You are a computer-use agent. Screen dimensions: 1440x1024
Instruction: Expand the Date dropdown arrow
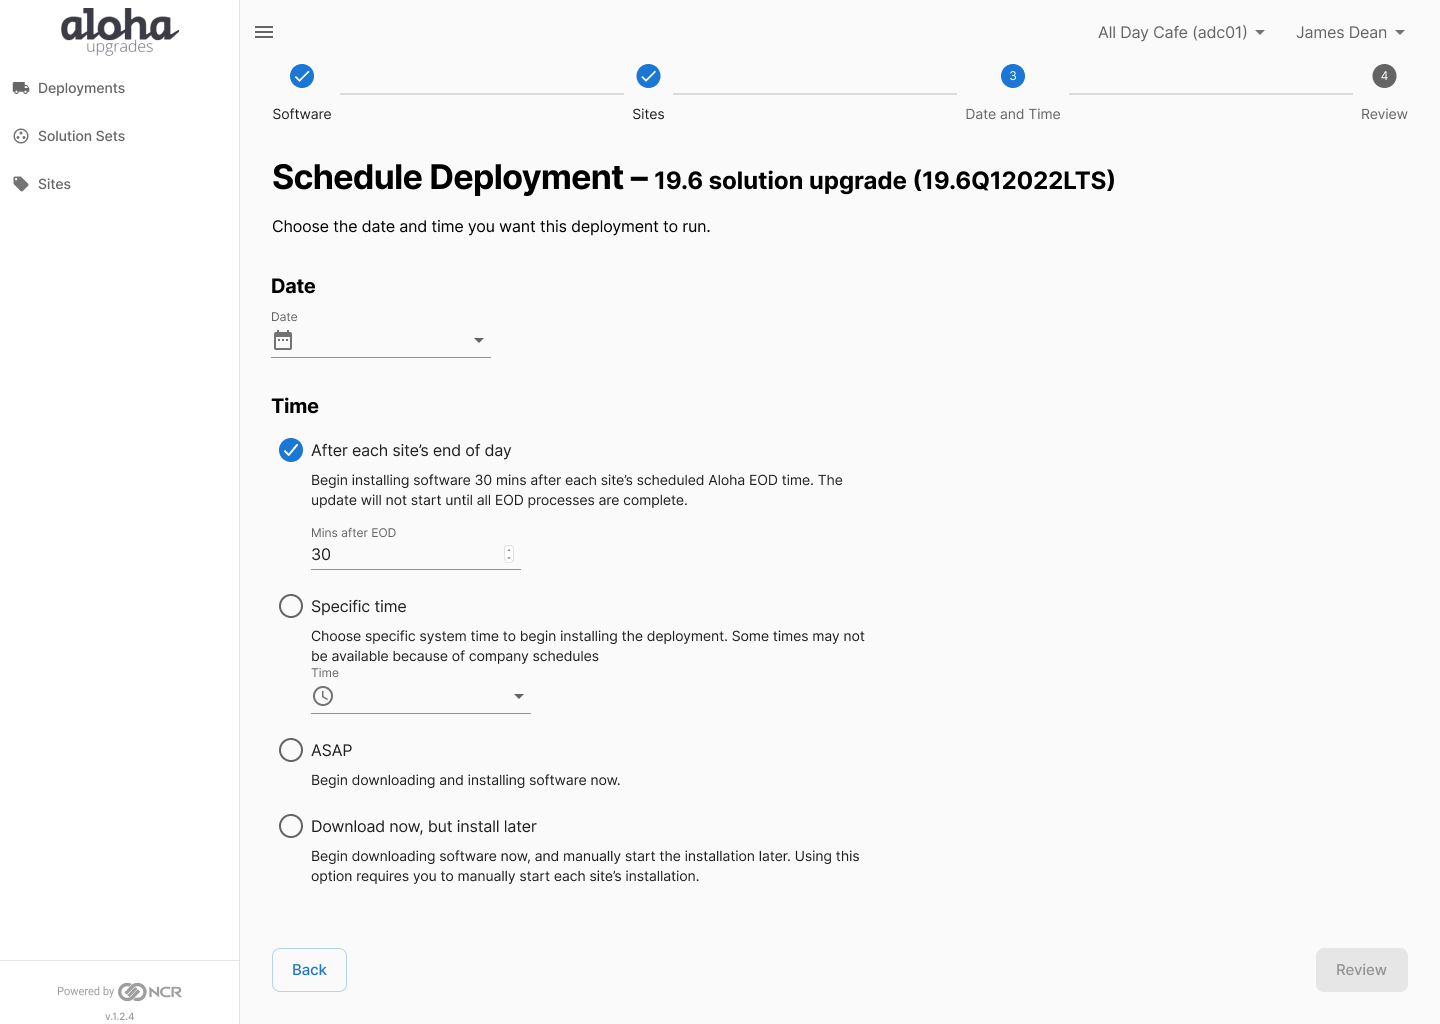pos(479,340)
